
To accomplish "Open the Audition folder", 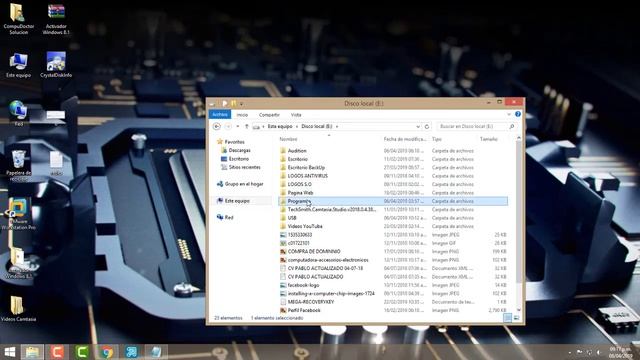I will click(297, 151).
